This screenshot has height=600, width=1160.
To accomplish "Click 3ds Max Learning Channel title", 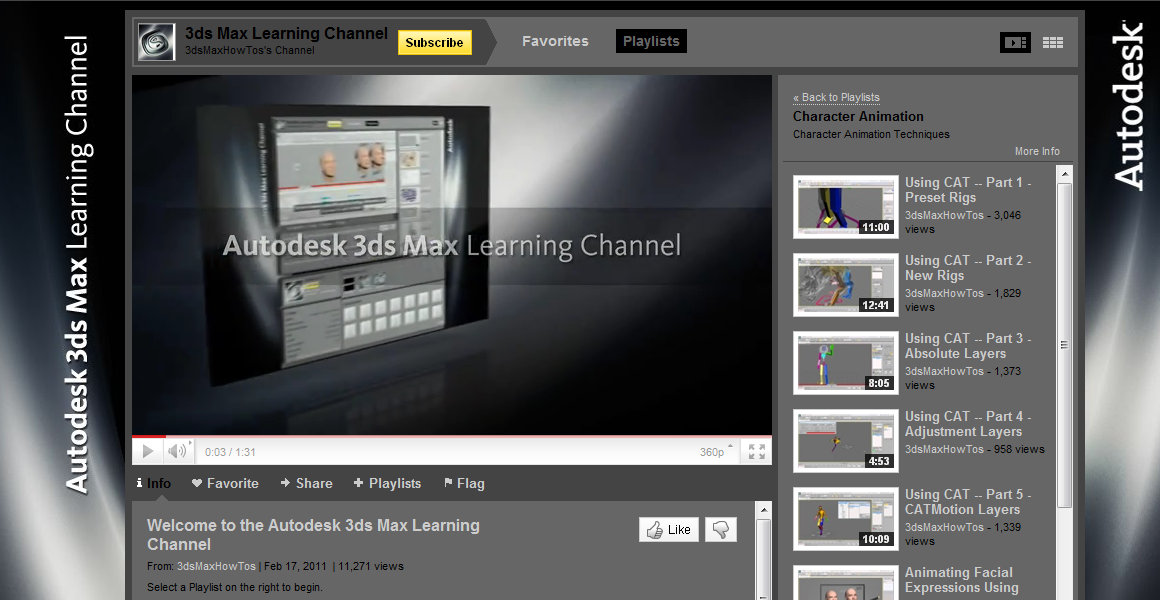I will click(x=286, y=33).
